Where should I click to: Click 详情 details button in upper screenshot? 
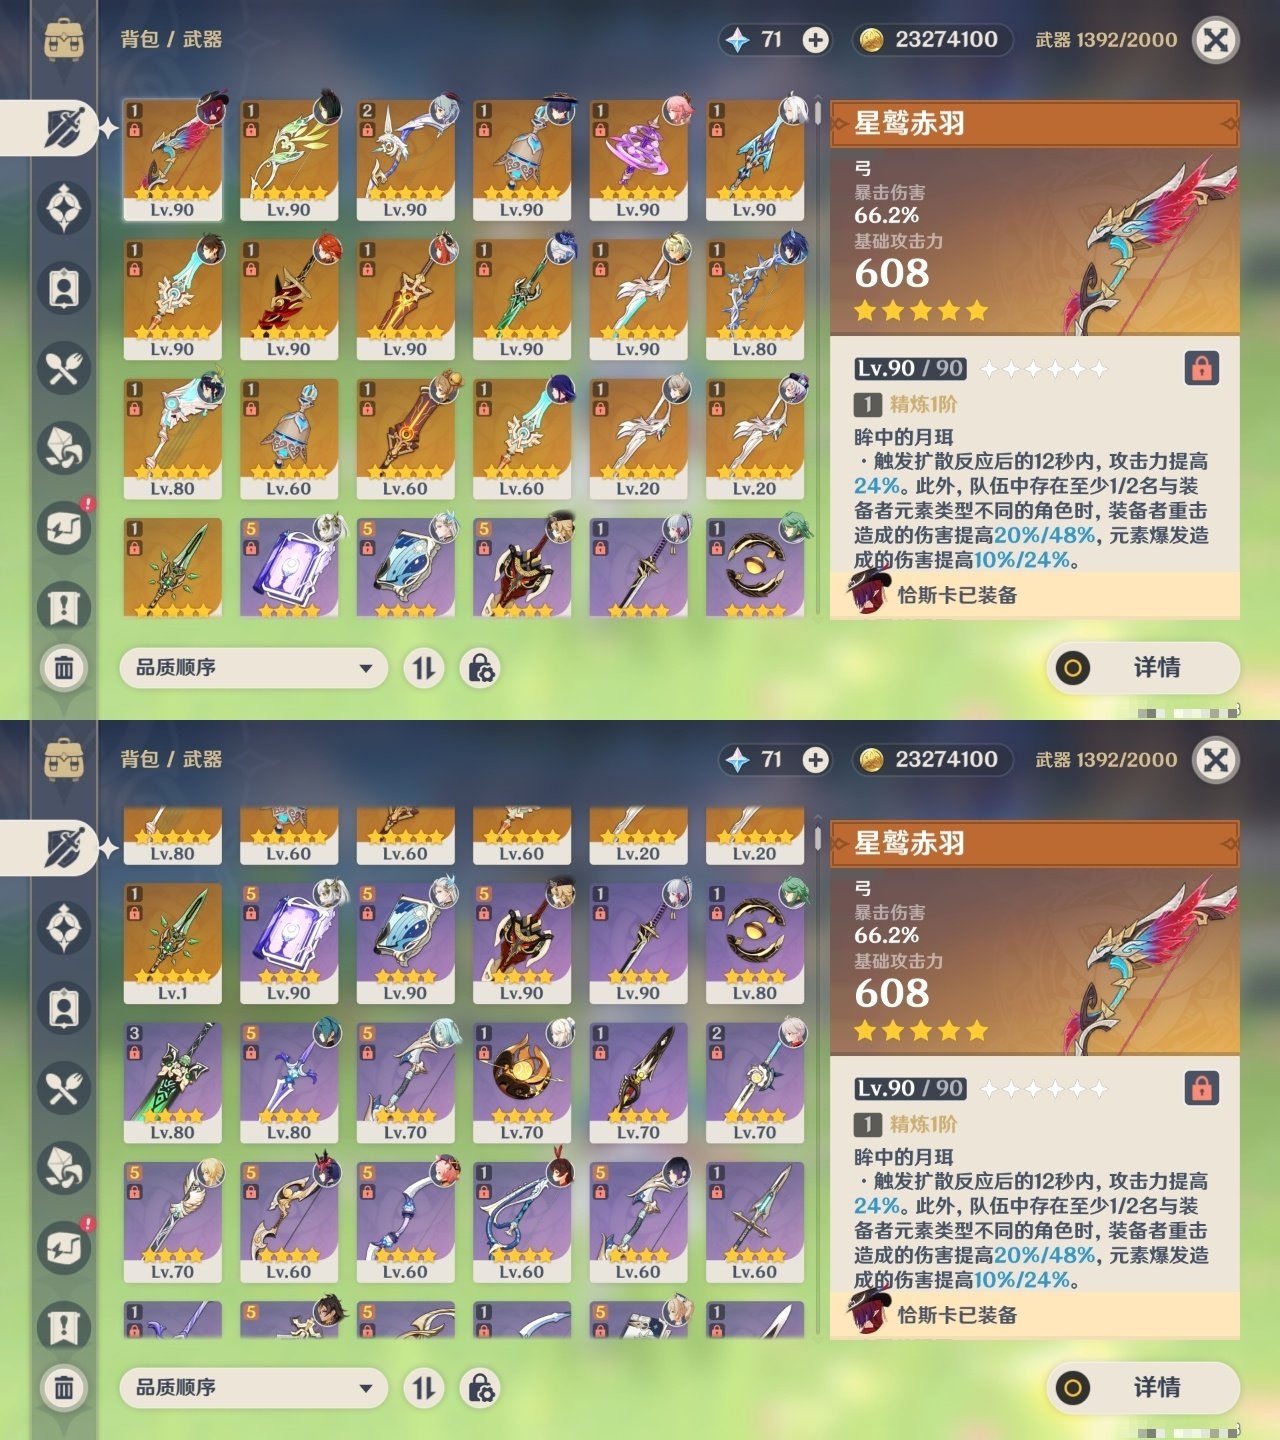1143,668
